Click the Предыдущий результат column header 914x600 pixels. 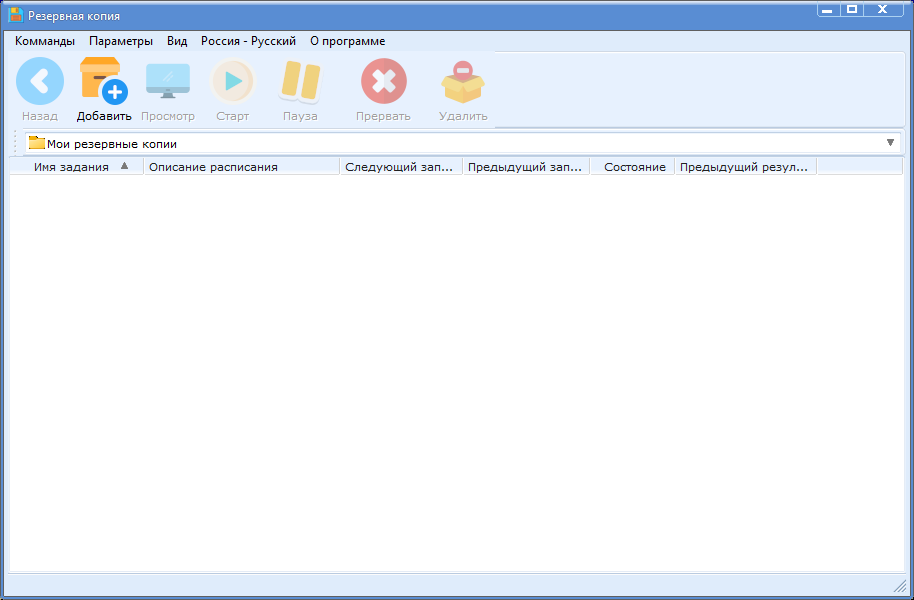tap(745, 167)
